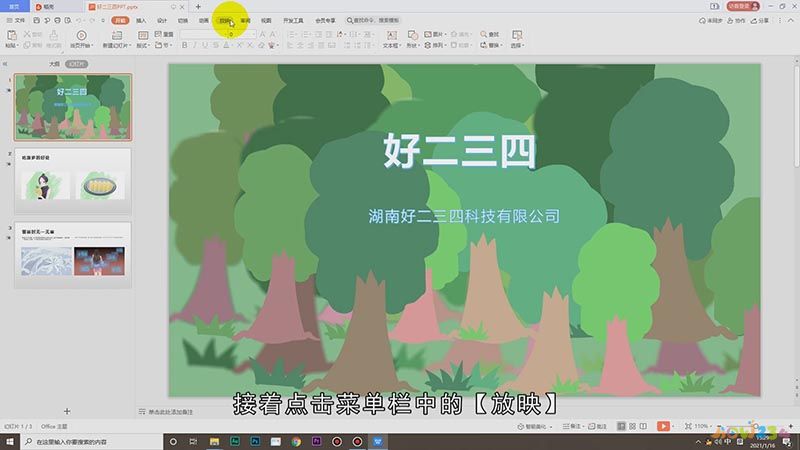Open the 插入 (Insert) ribbon tab
The width and height of the screenshot is (800, 450).
point(141,20)
